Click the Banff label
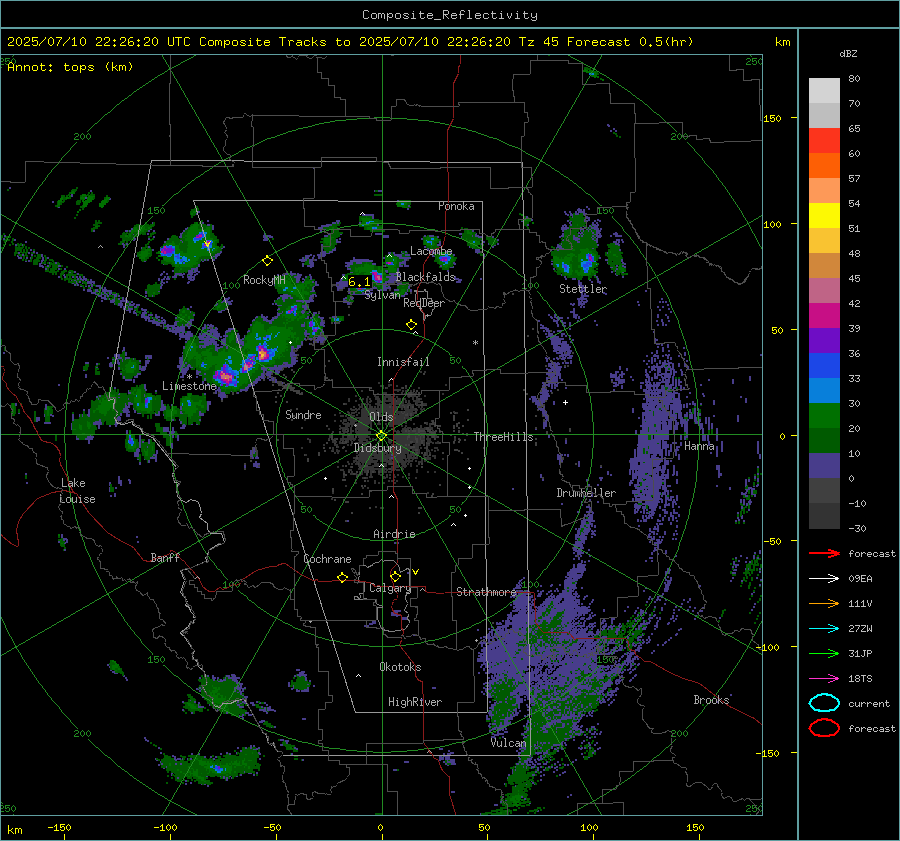This screenshot has height=841, width=900. click(165, 557)
